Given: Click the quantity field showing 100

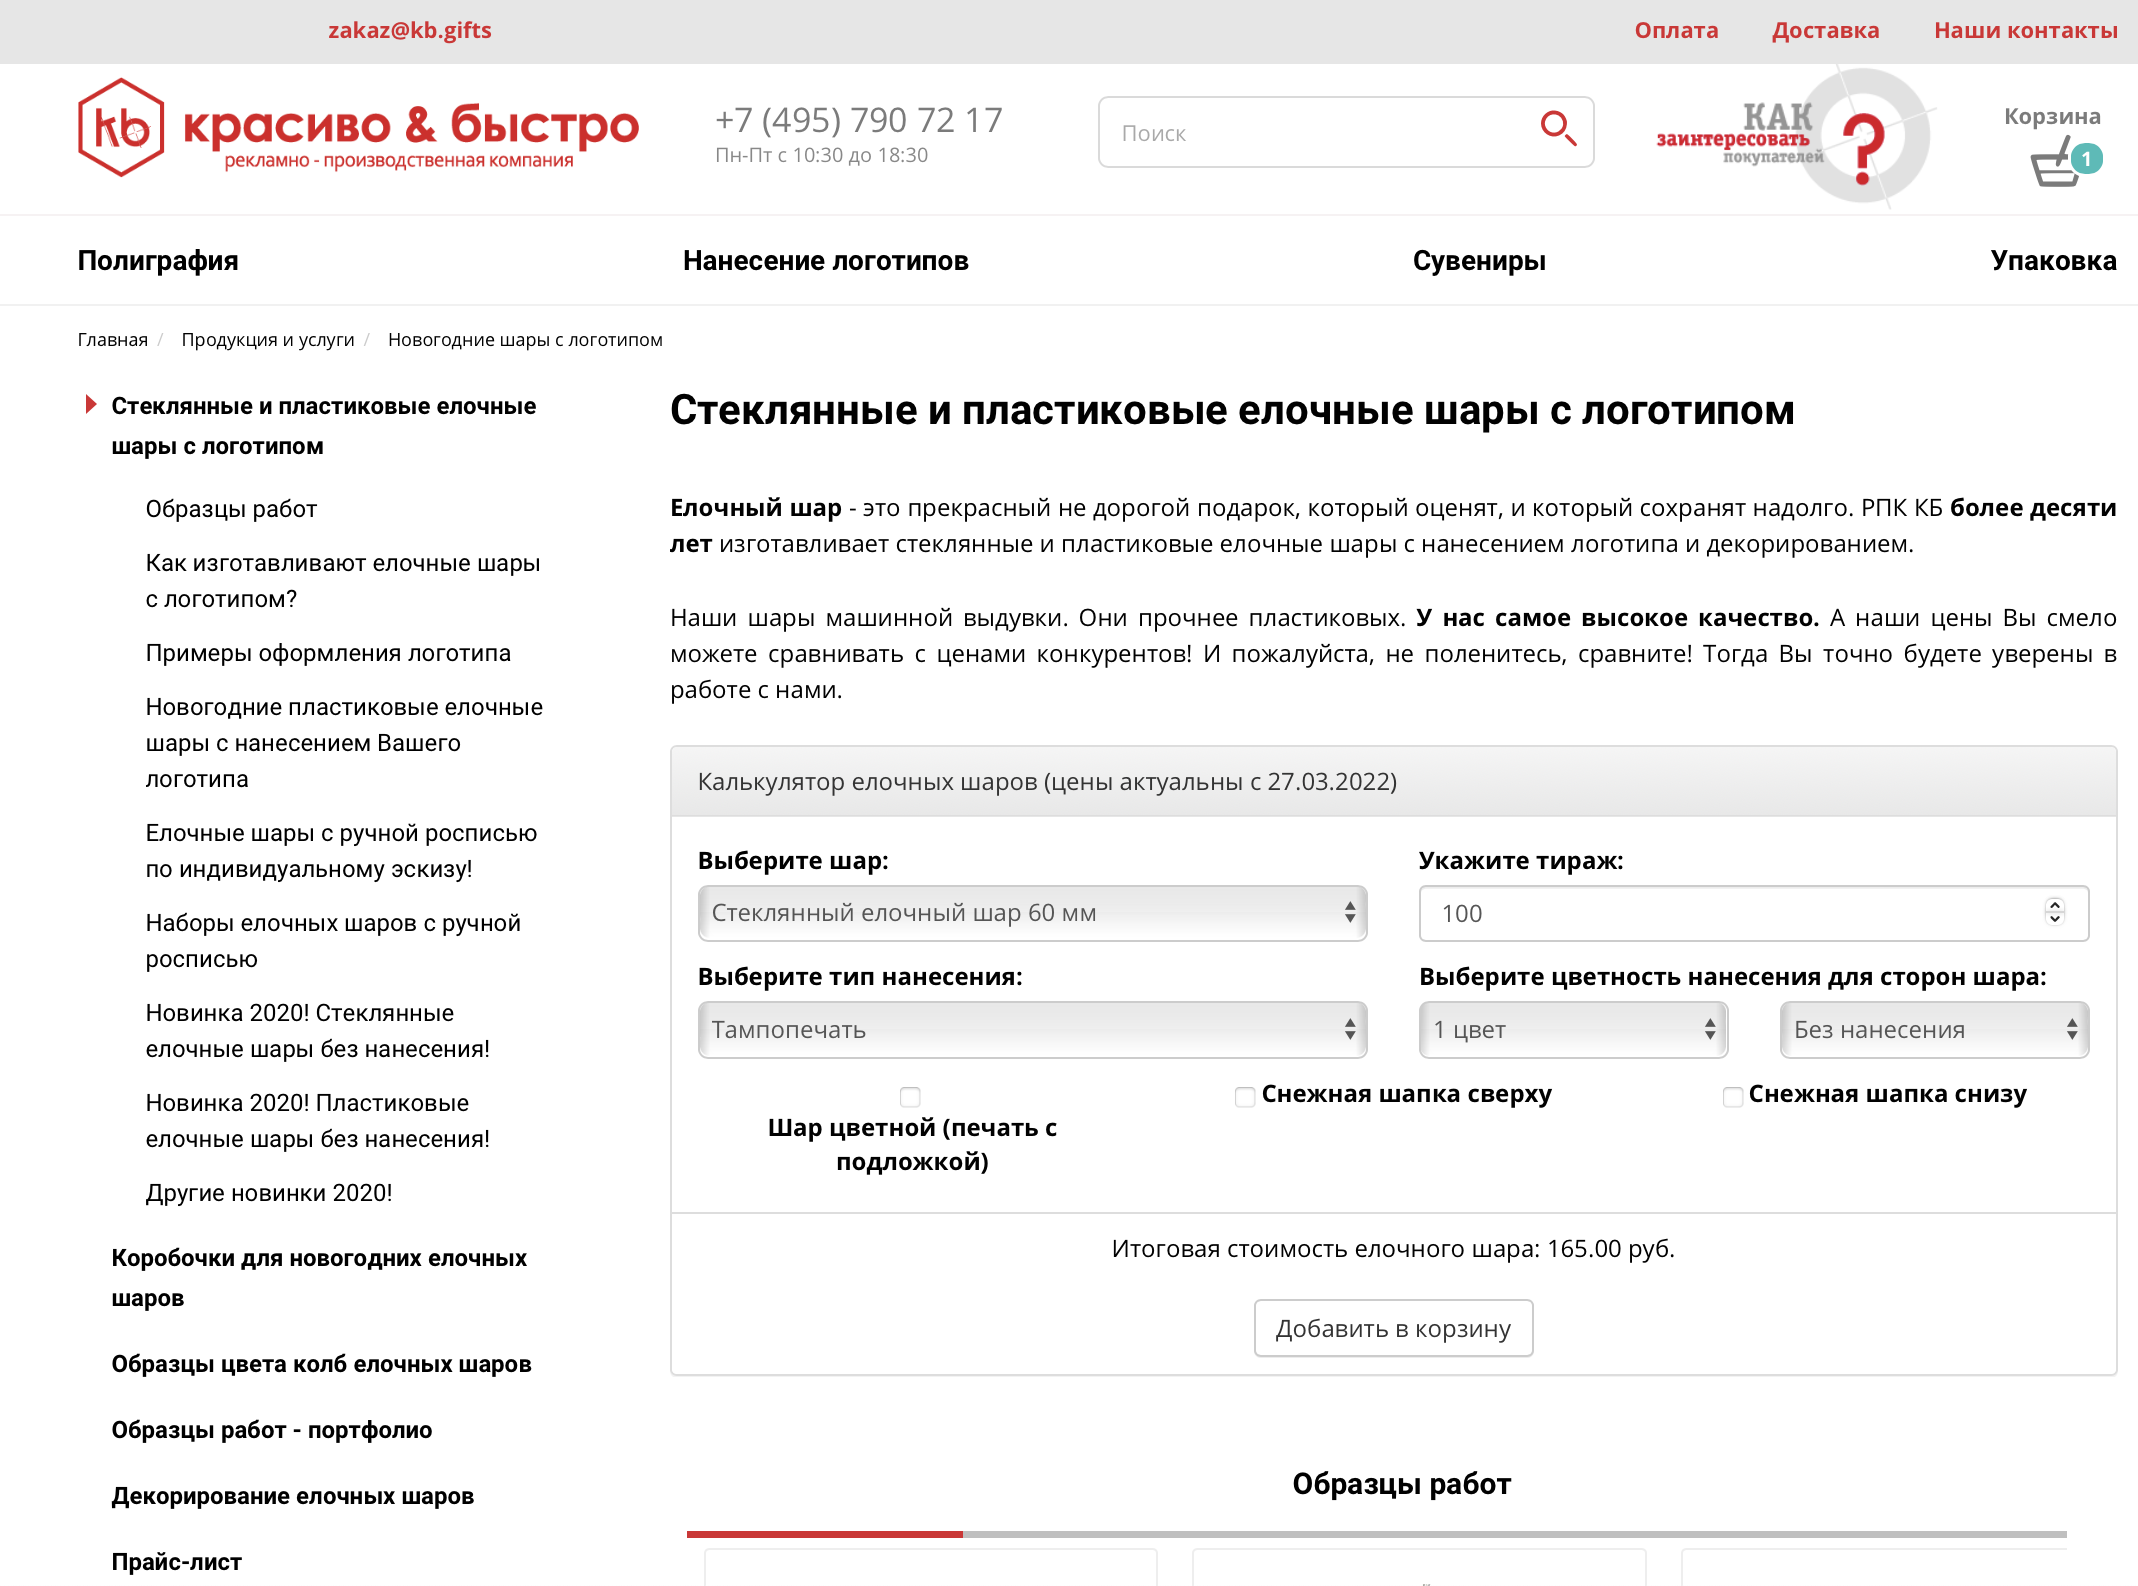Looking at the screenshot, I should pos(1754,913).
